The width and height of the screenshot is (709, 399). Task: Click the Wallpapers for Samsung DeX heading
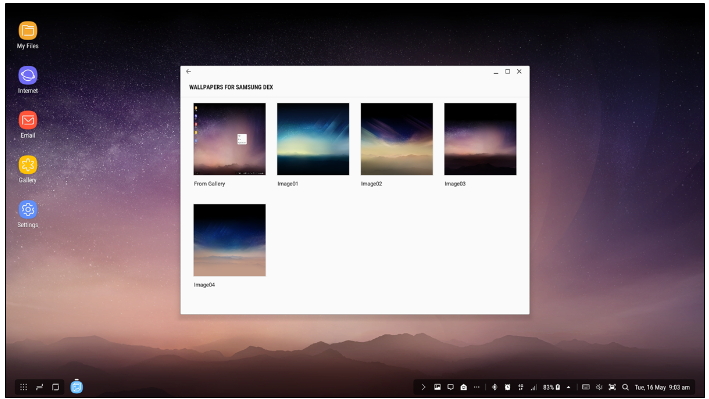coord(231,87)
